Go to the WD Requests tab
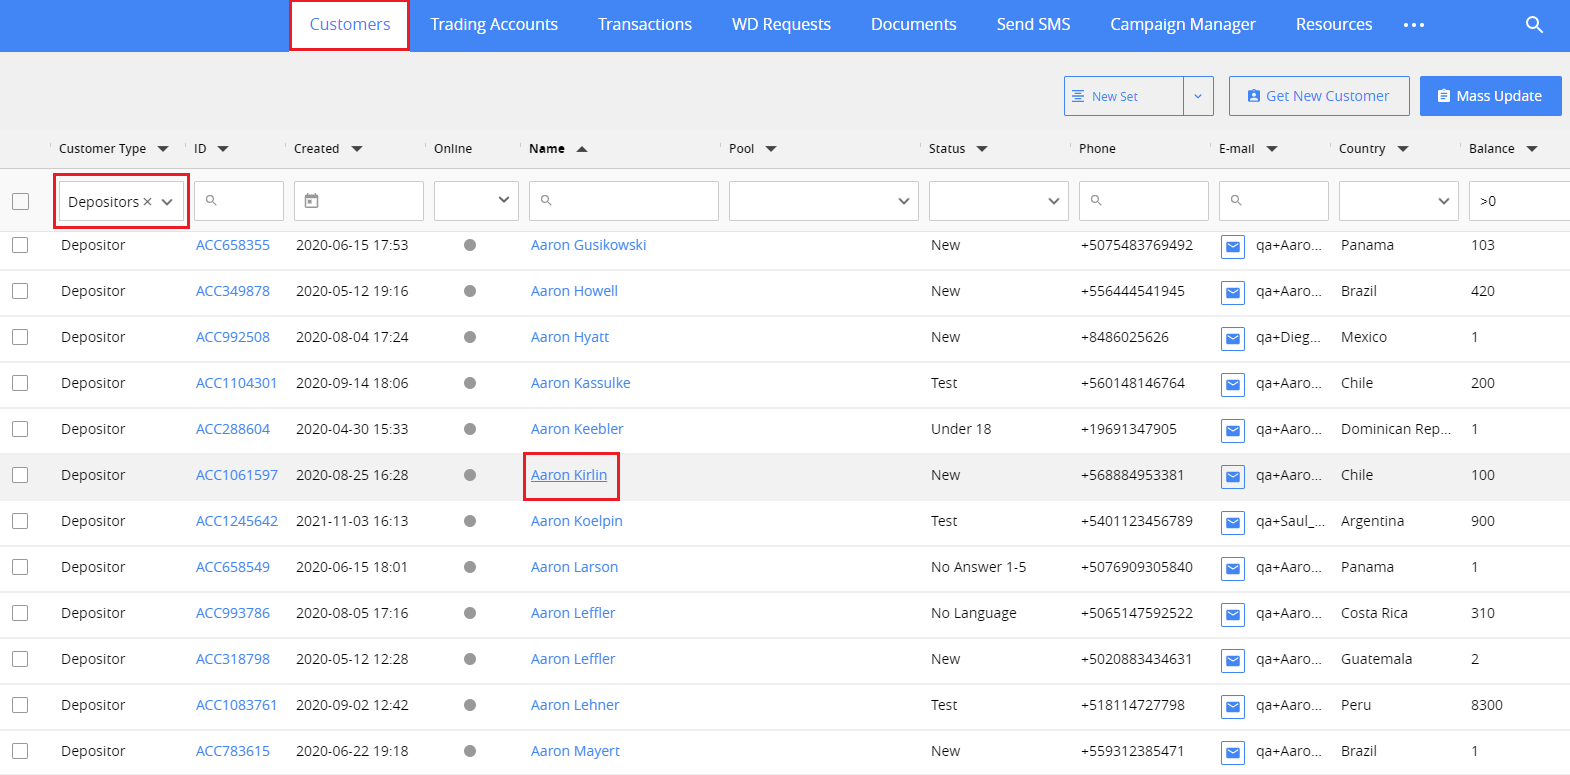 pos(781,25)
